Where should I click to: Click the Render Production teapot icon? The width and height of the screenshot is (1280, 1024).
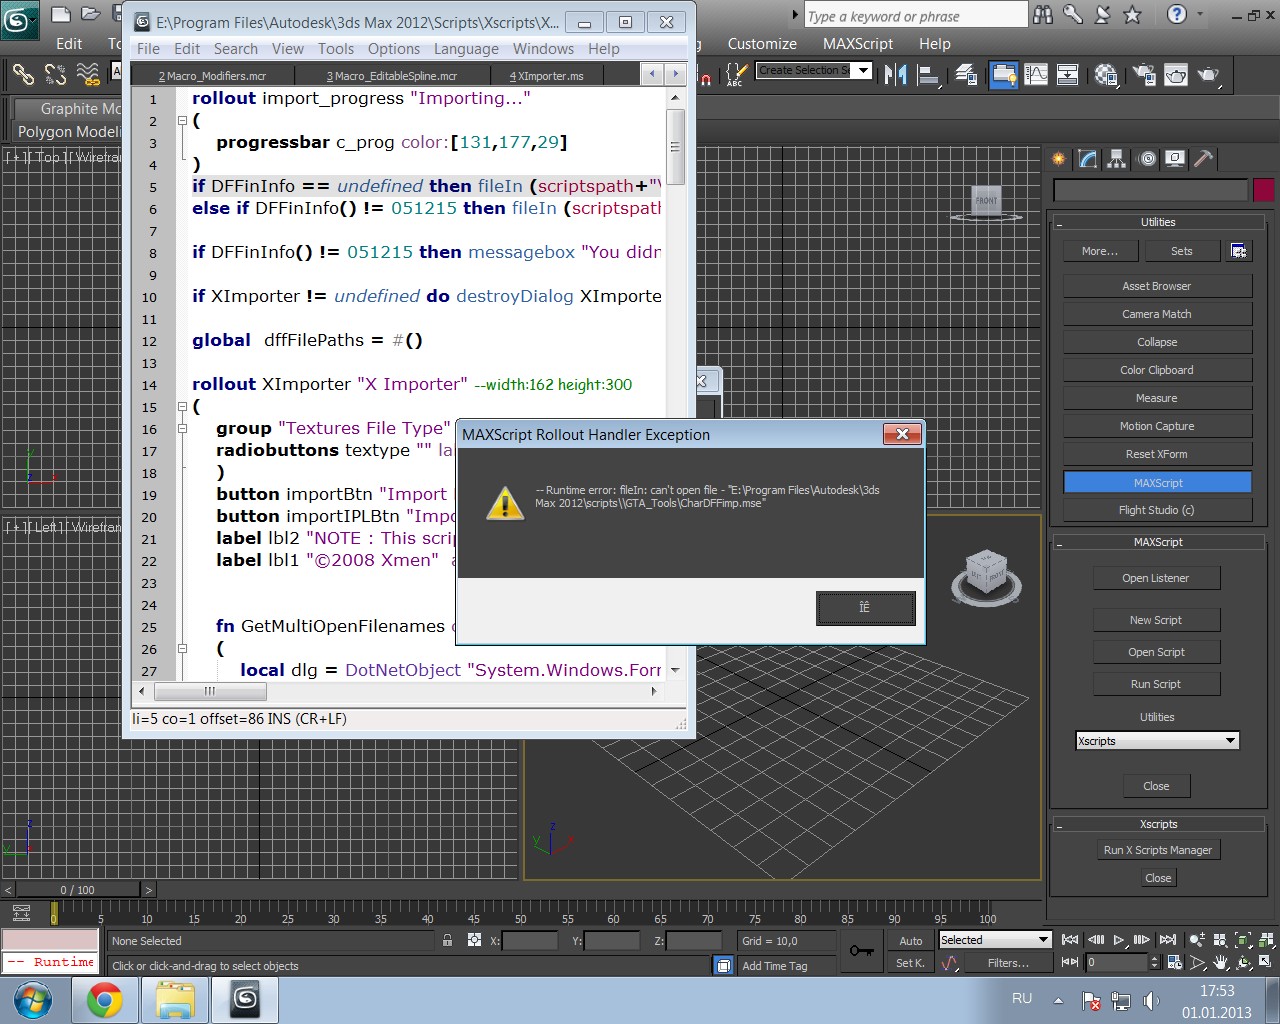pos(1209,74)
